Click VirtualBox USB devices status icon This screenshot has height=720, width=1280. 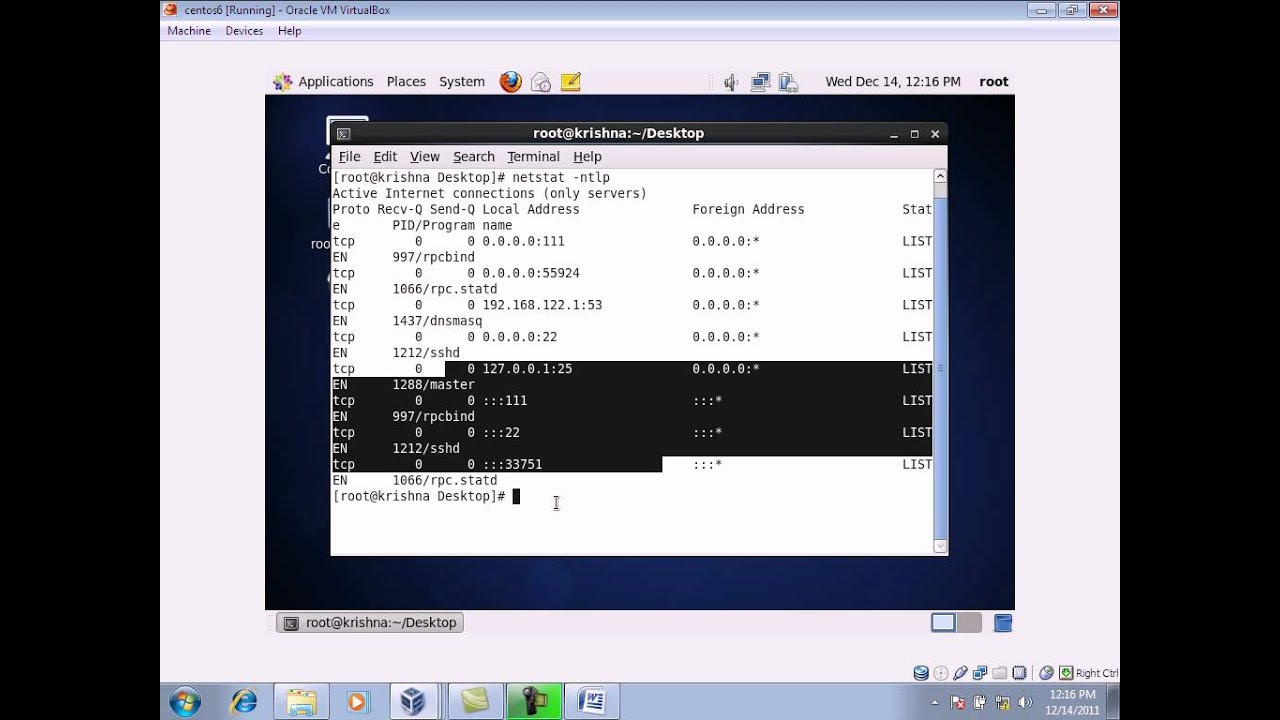pos(960,673)
